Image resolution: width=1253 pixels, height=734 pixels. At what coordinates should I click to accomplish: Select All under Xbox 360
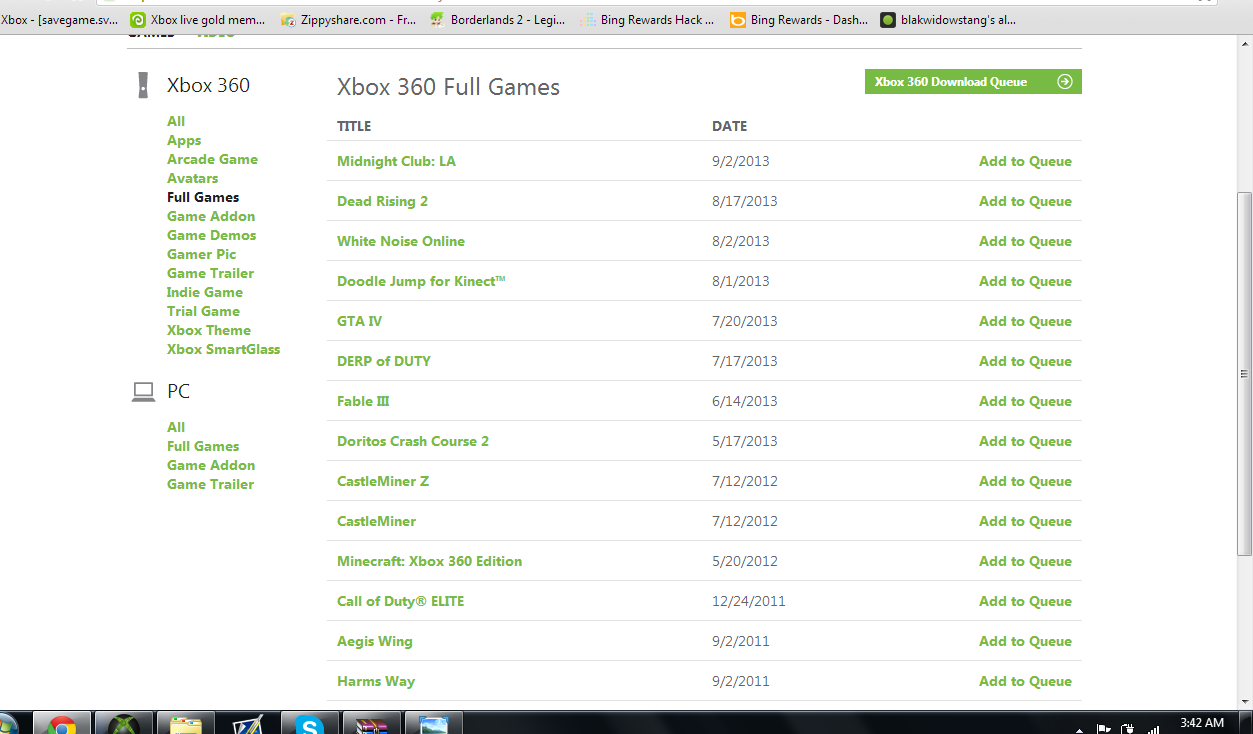click(x=176, y=121)
